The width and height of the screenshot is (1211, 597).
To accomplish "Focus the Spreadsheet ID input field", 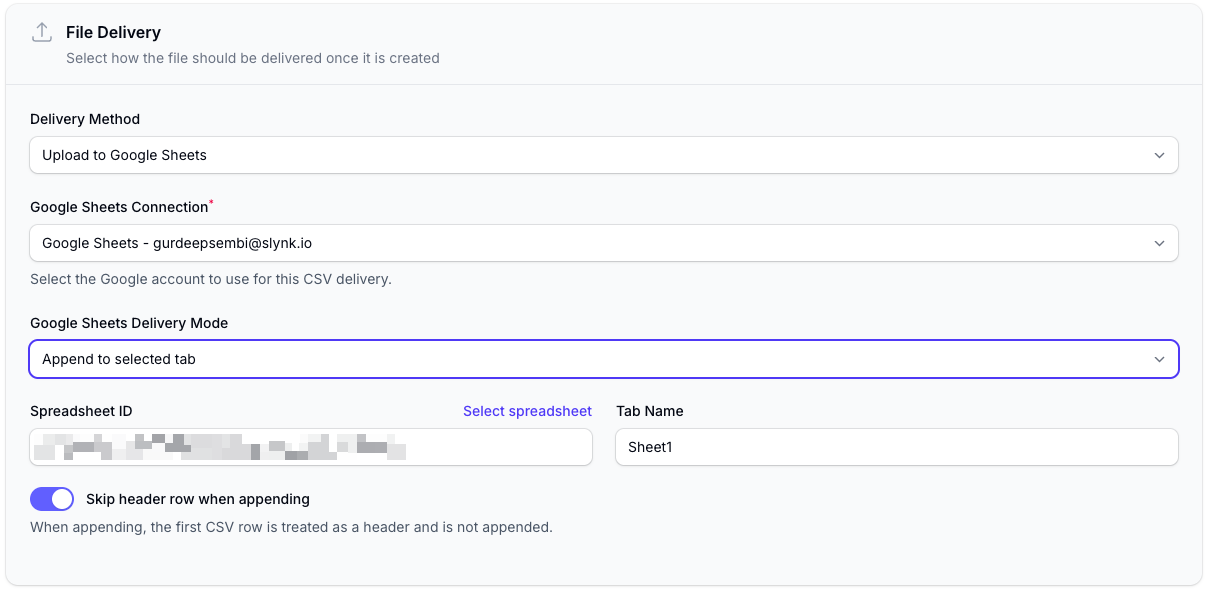I will point(311,447).
